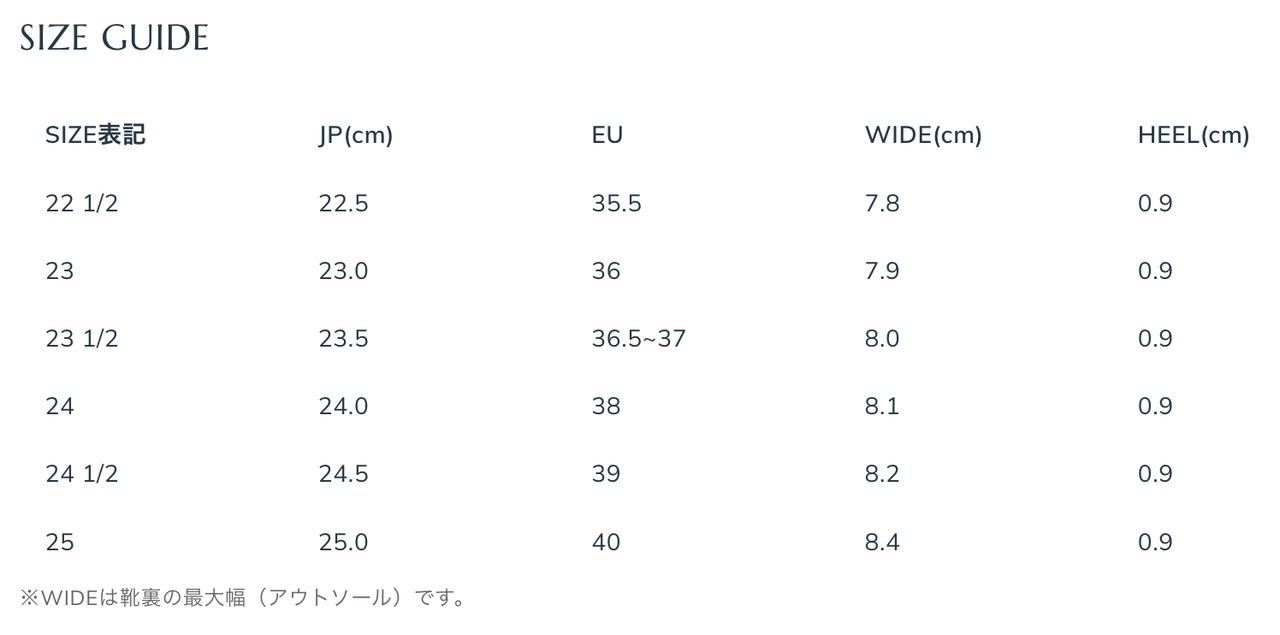
Task: Click the EU column header
Action: 607,135
